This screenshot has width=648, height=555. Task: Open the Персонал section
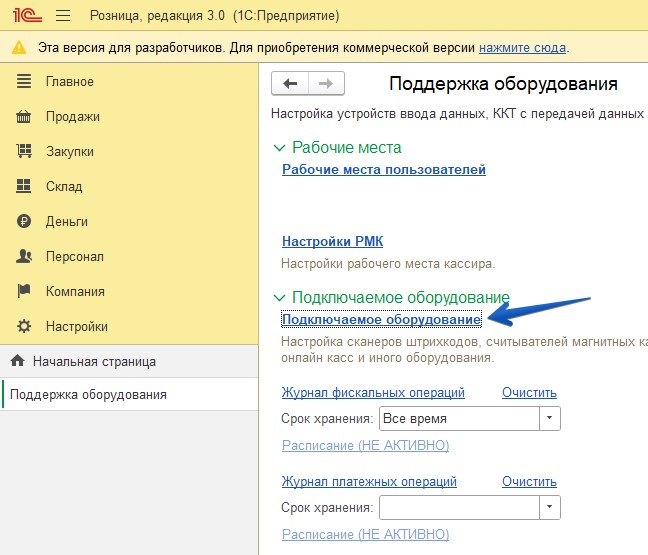point(74,256)
